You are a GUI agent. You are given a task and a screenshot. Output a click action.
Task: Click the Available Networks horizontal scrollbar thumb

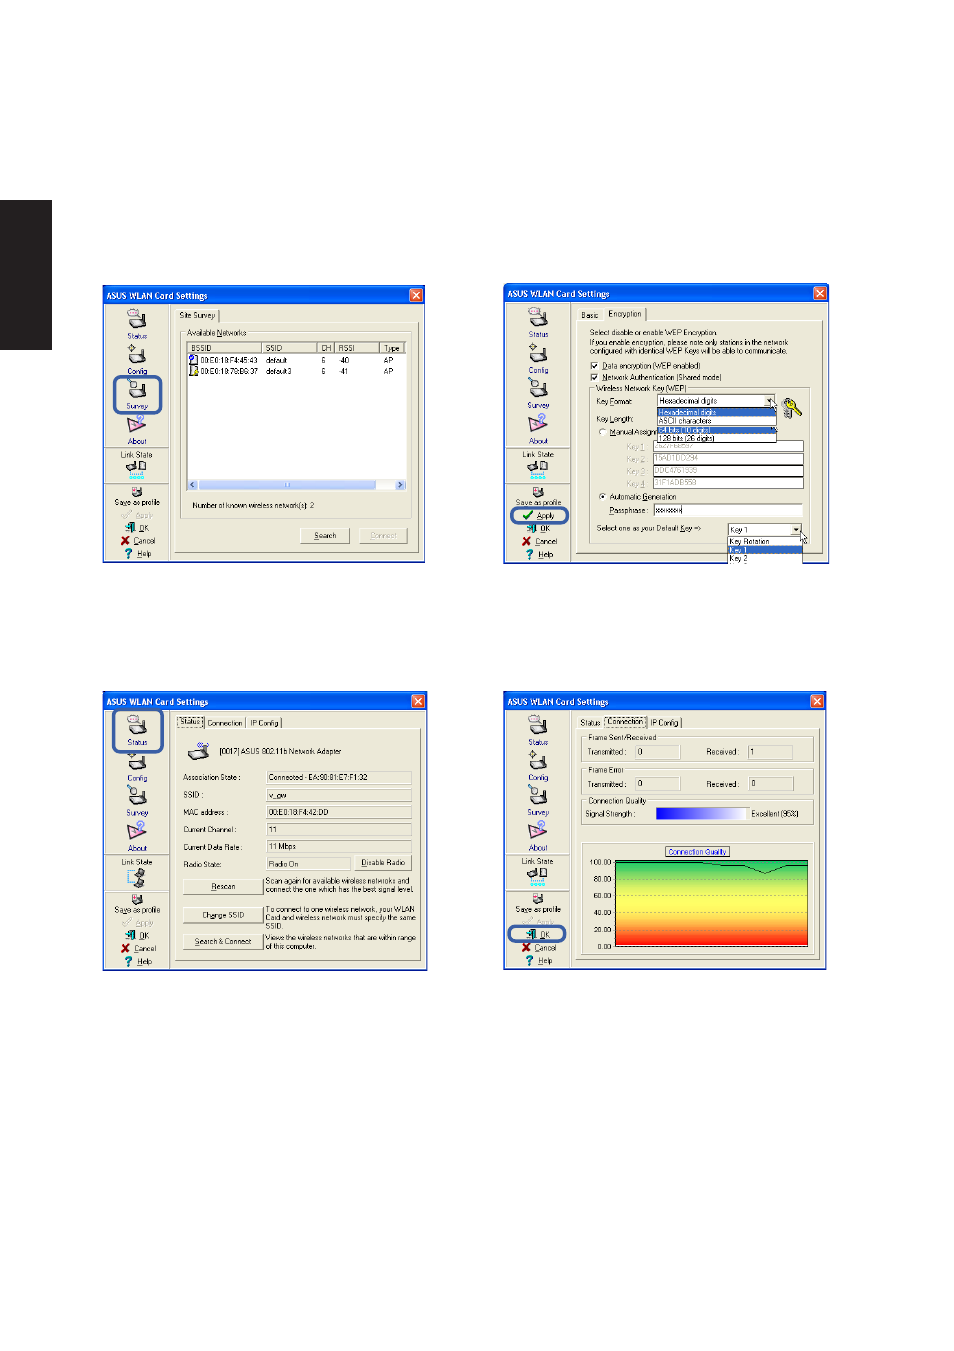[286, 485]
